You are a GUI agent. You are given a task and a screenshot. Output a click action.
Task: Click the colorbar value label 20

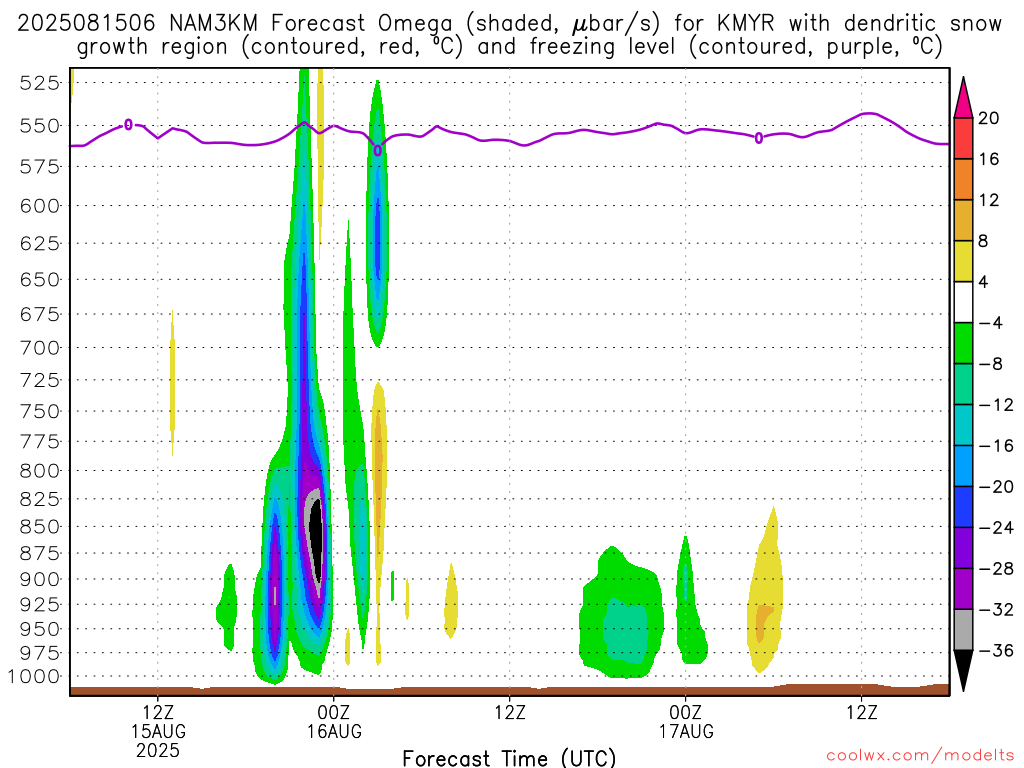pyautogui.click(x=989, y=118)
